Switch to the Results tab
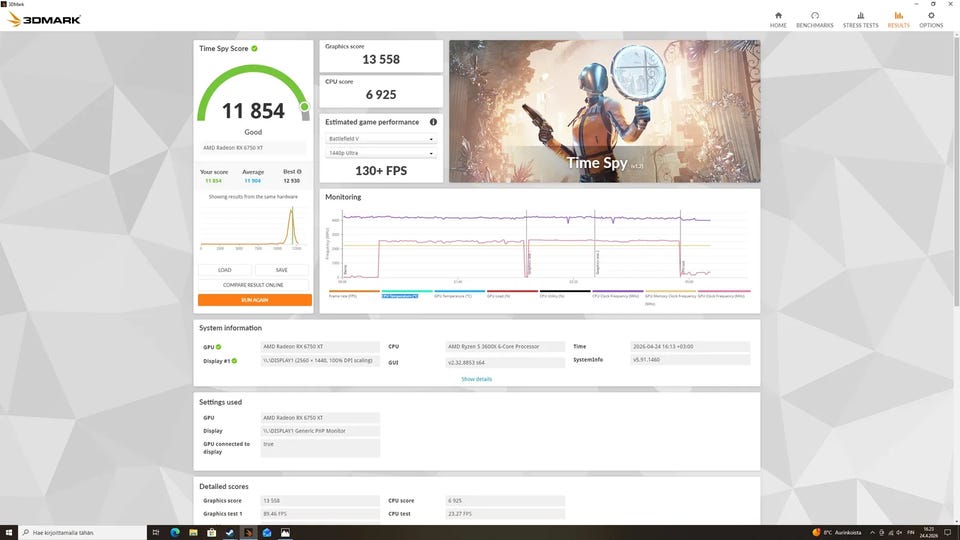 point(898,20)
